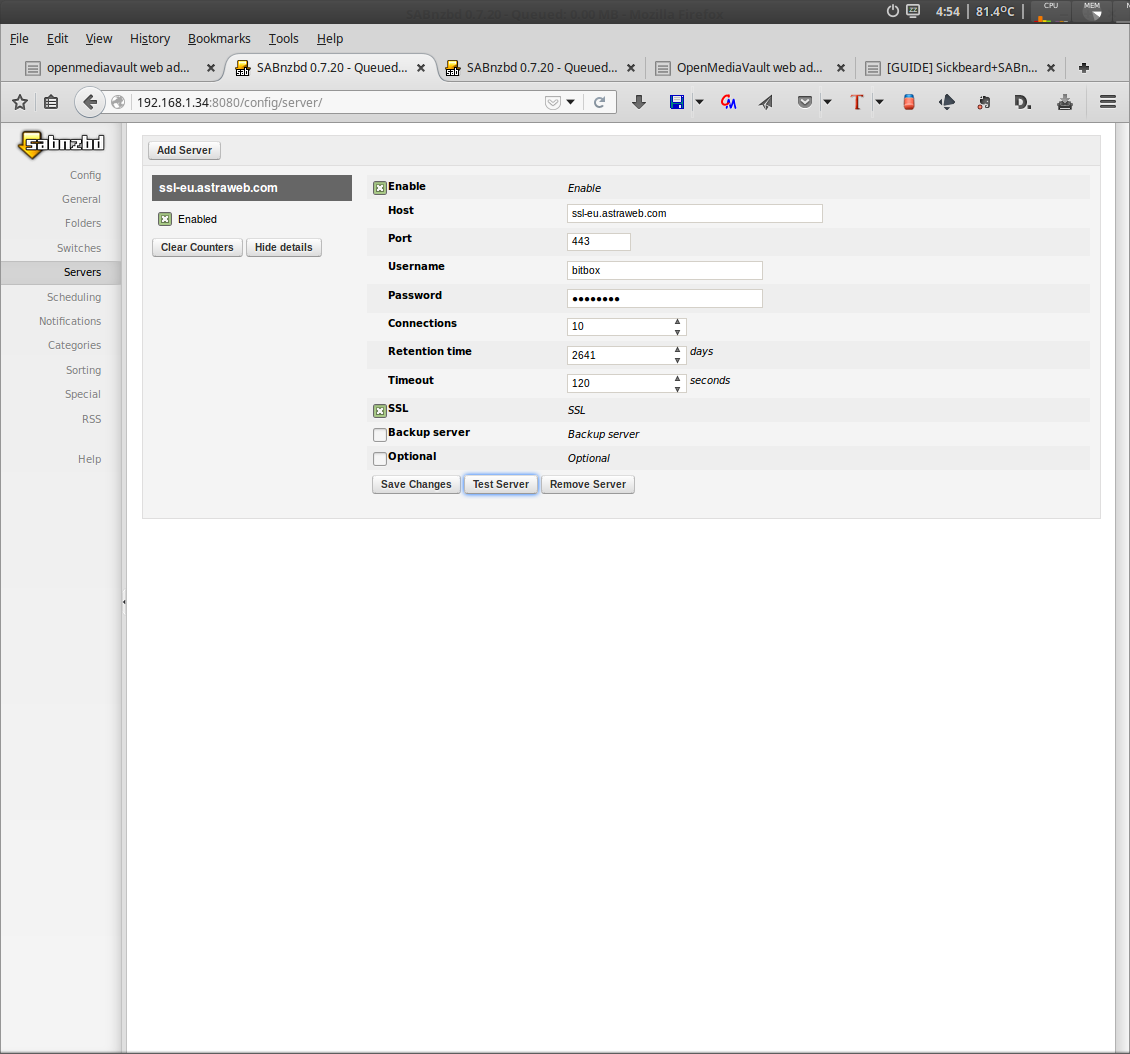Click the Pocket icon in toolbar
This screenshot has width=1130, height=1054.
[x=805, y=102]
